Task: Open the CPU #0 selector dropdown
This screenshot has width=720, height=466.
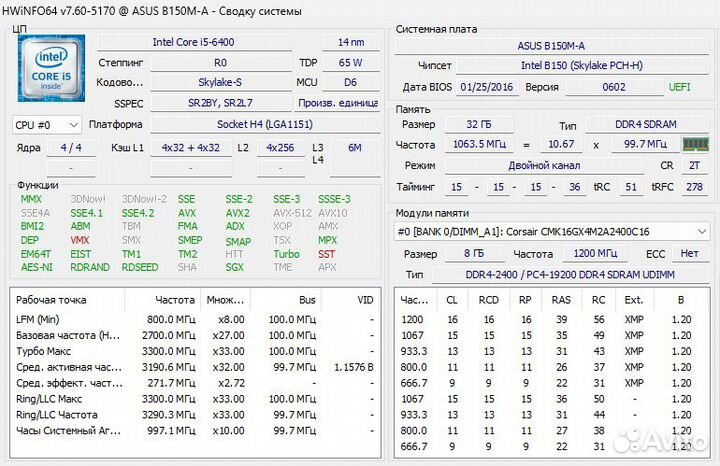Action: (47, 125)
